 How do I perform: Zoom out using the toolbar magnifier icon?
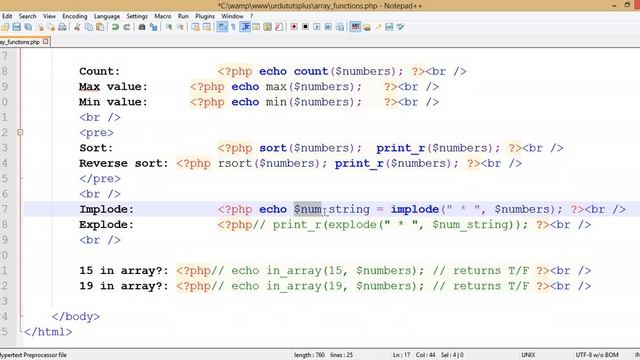click(180, 27)
